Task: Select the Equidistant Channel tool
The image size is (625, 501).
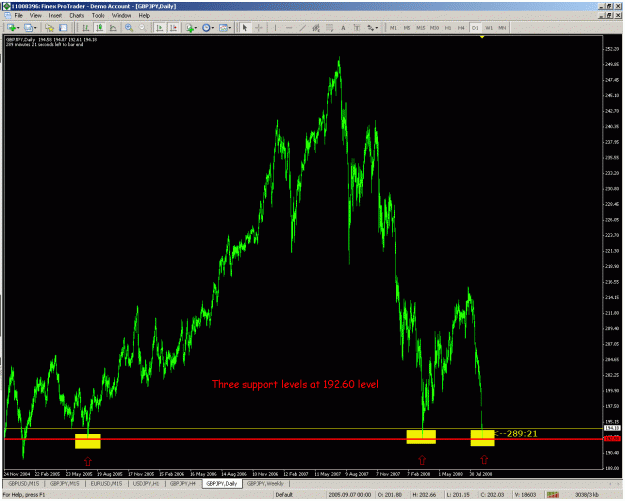Action: pos(316,28)
